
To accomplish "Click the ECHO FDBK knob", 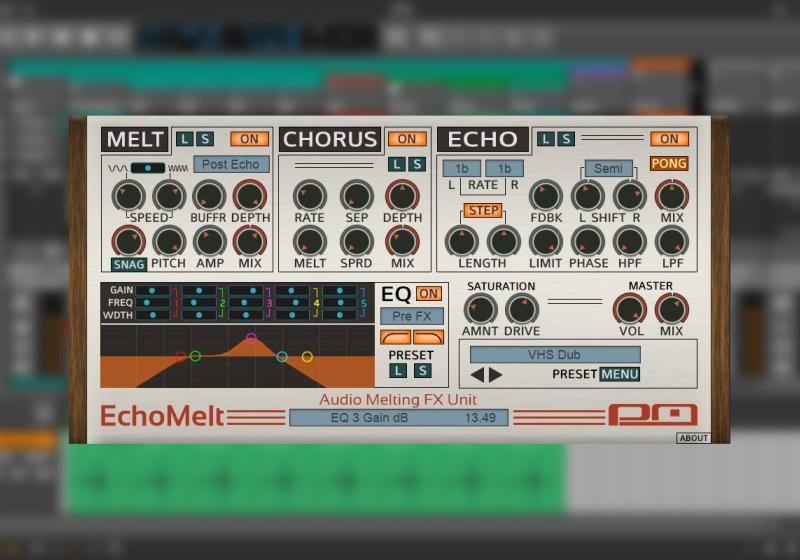I will [x=546, y=196].
